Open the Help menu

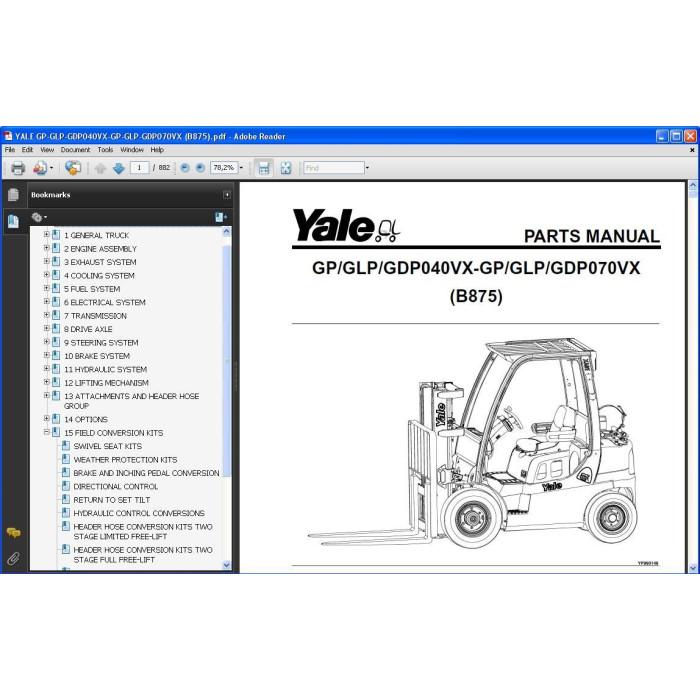[x=157, y=150]
